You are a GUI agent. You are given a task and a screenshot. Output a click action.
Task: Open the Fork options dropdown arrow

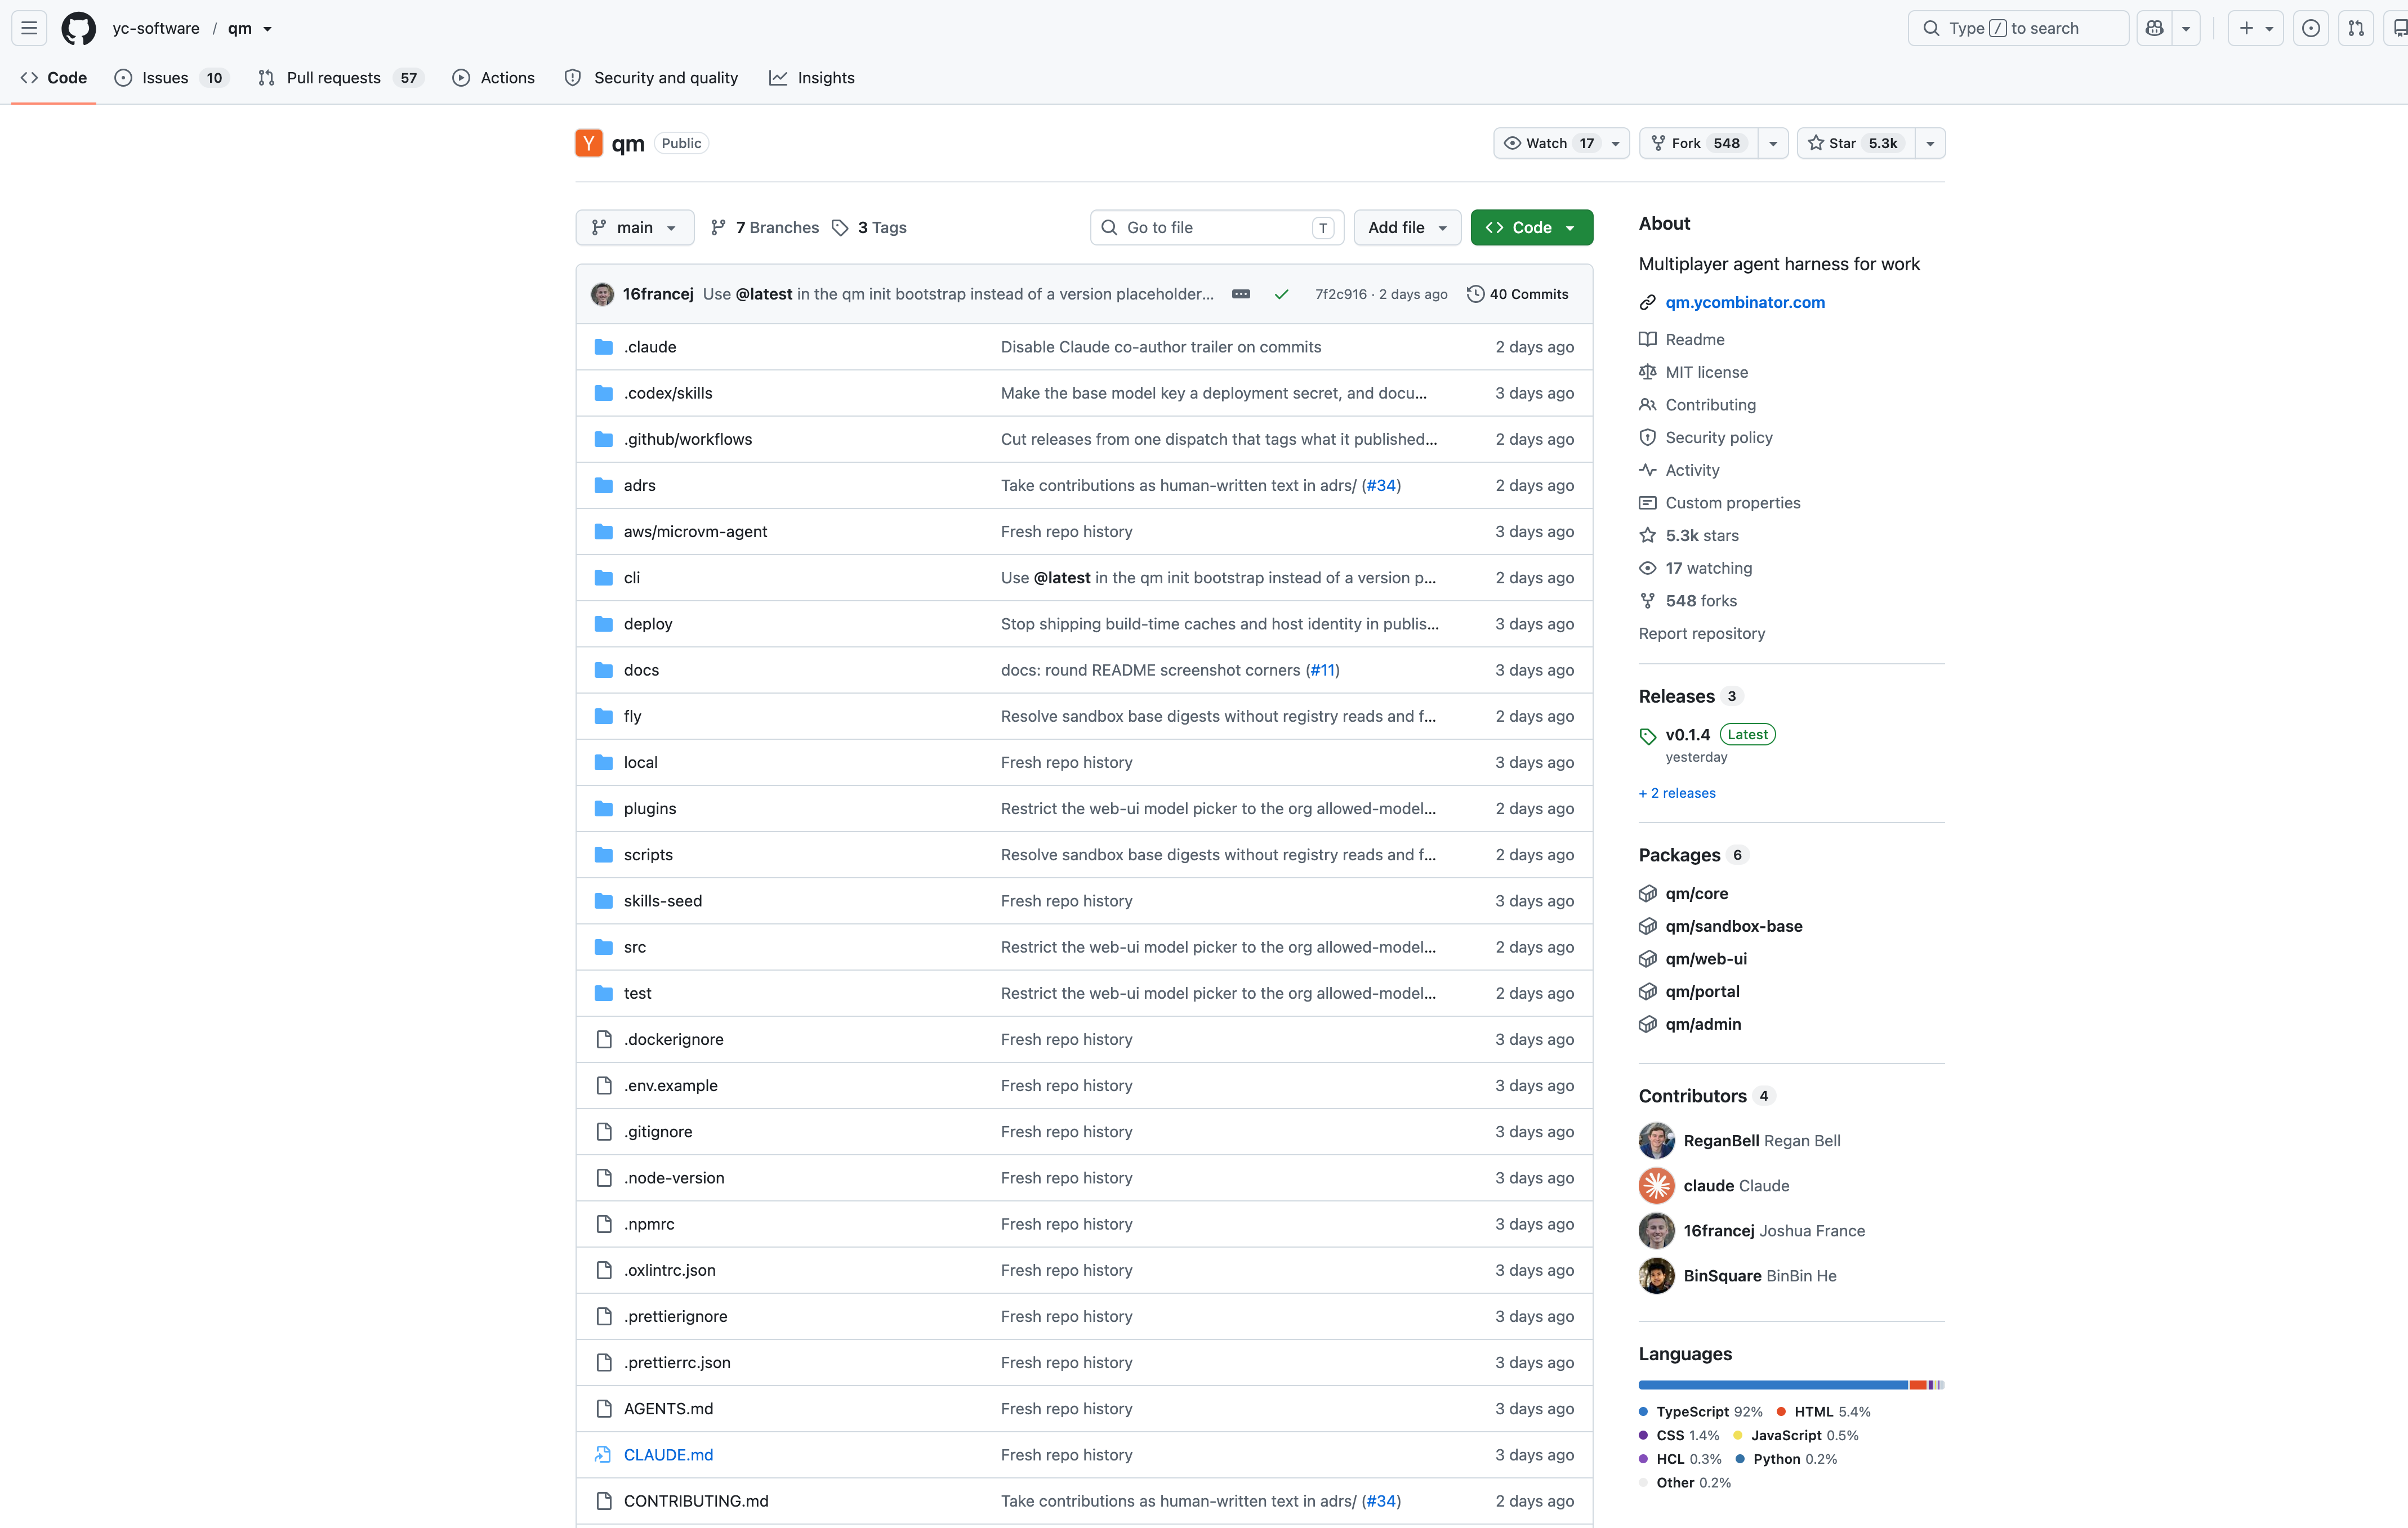(x=1773, y=143)
